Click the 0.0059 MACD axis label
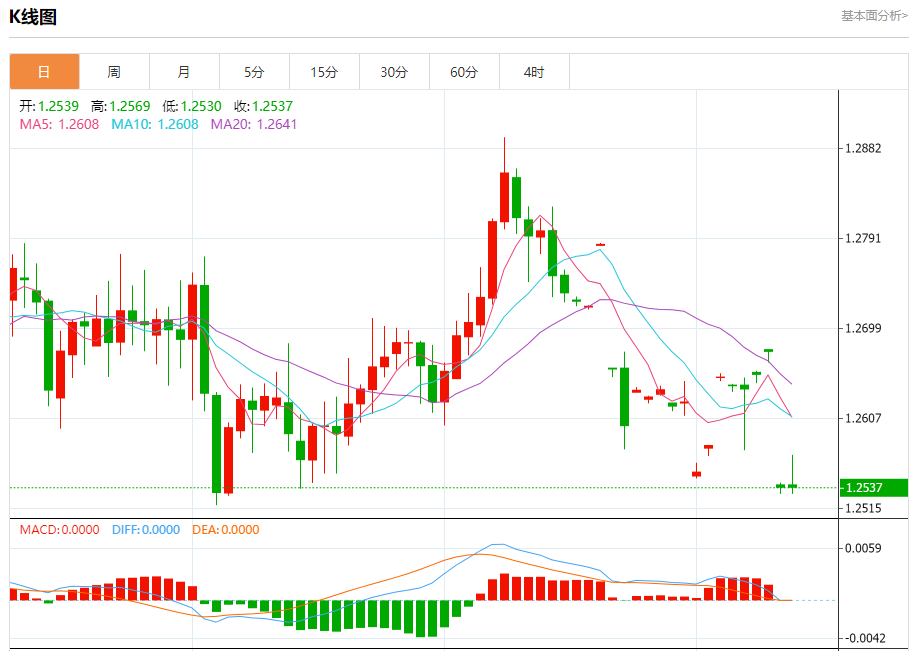Screen dimensions: 918x651 click(863, 548)
